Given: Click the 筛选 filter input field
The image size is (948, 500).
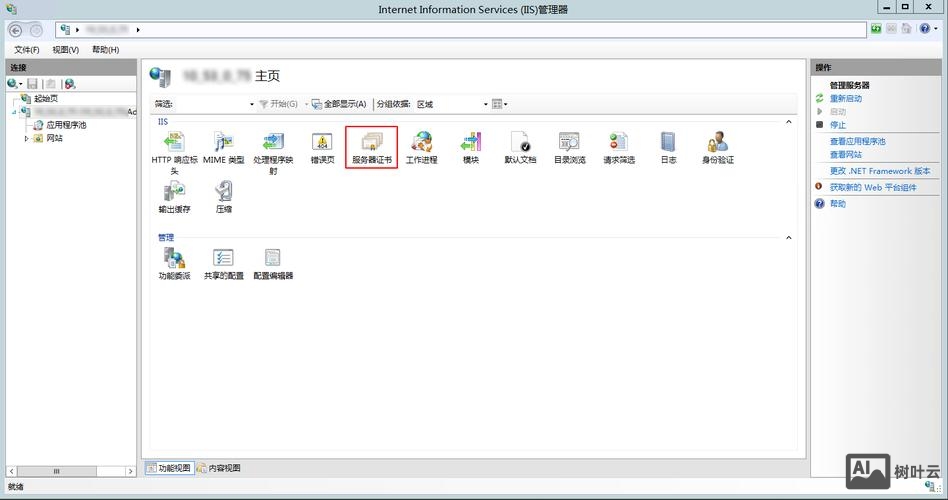Looking at the screenshot, I should pos(215,104).
